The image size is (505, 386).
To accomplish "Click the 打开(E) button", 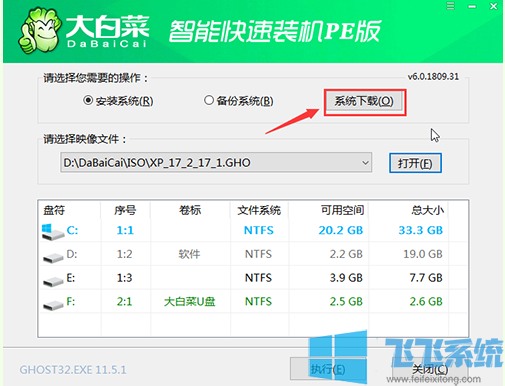I will point(415,163).
